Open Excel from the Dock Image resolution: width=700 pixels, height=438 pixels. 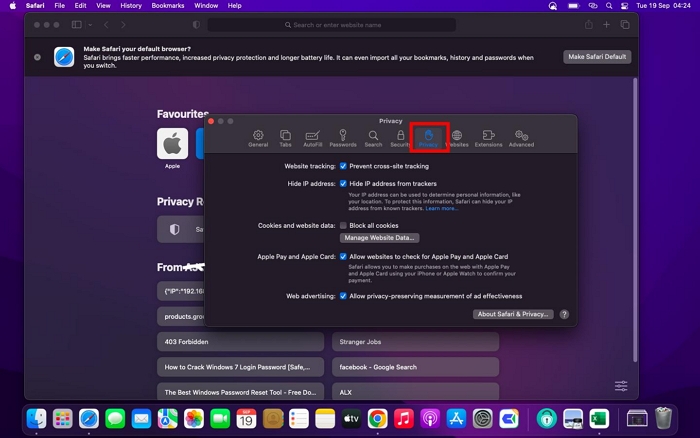[599, 419]
